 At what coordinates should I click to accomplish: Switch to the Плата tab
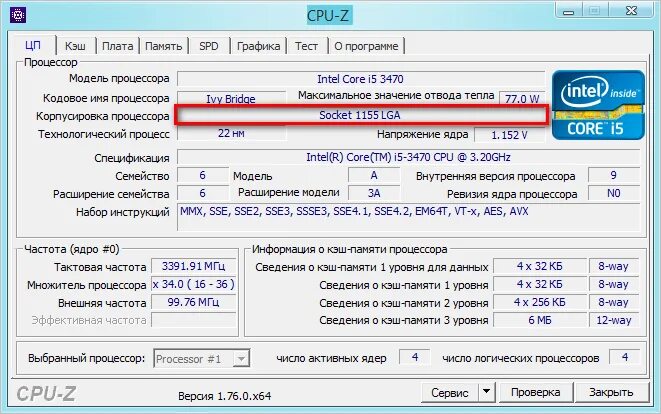[x=117, y=46]
